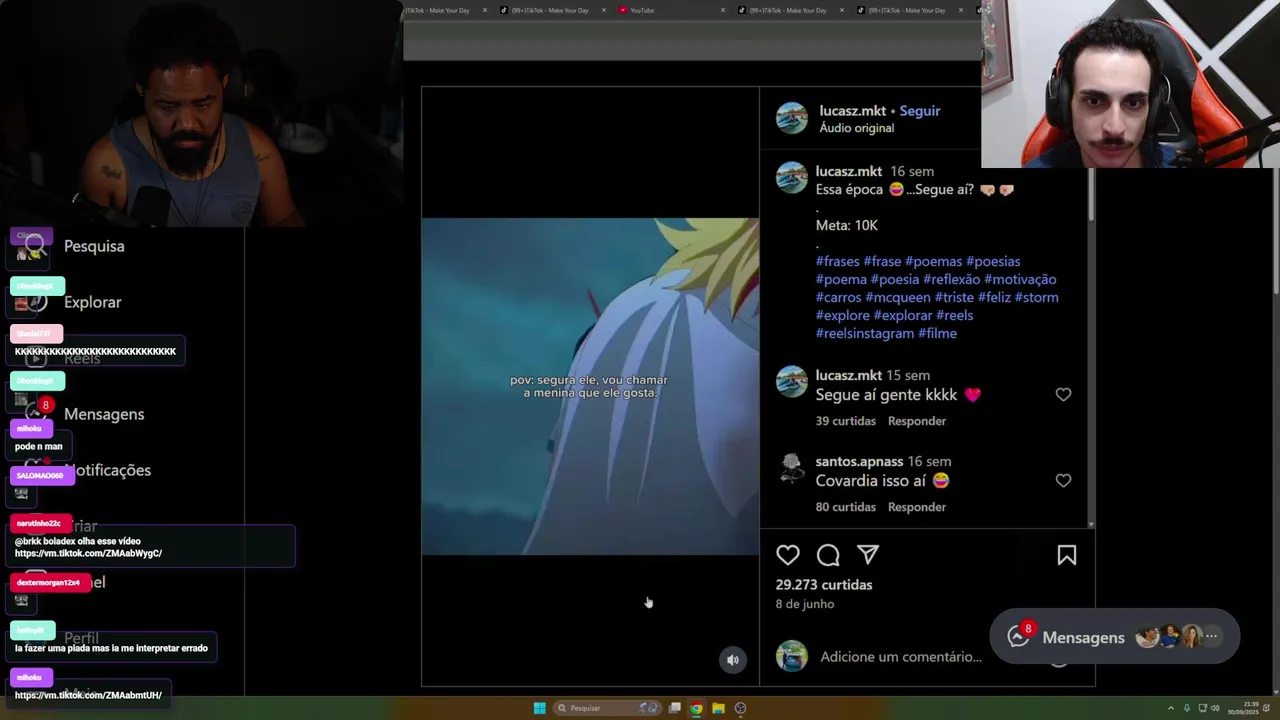Click the 'Adicione um comentário' field
The height and width of the screenshot is (720, 1280).
click(901, 657)
